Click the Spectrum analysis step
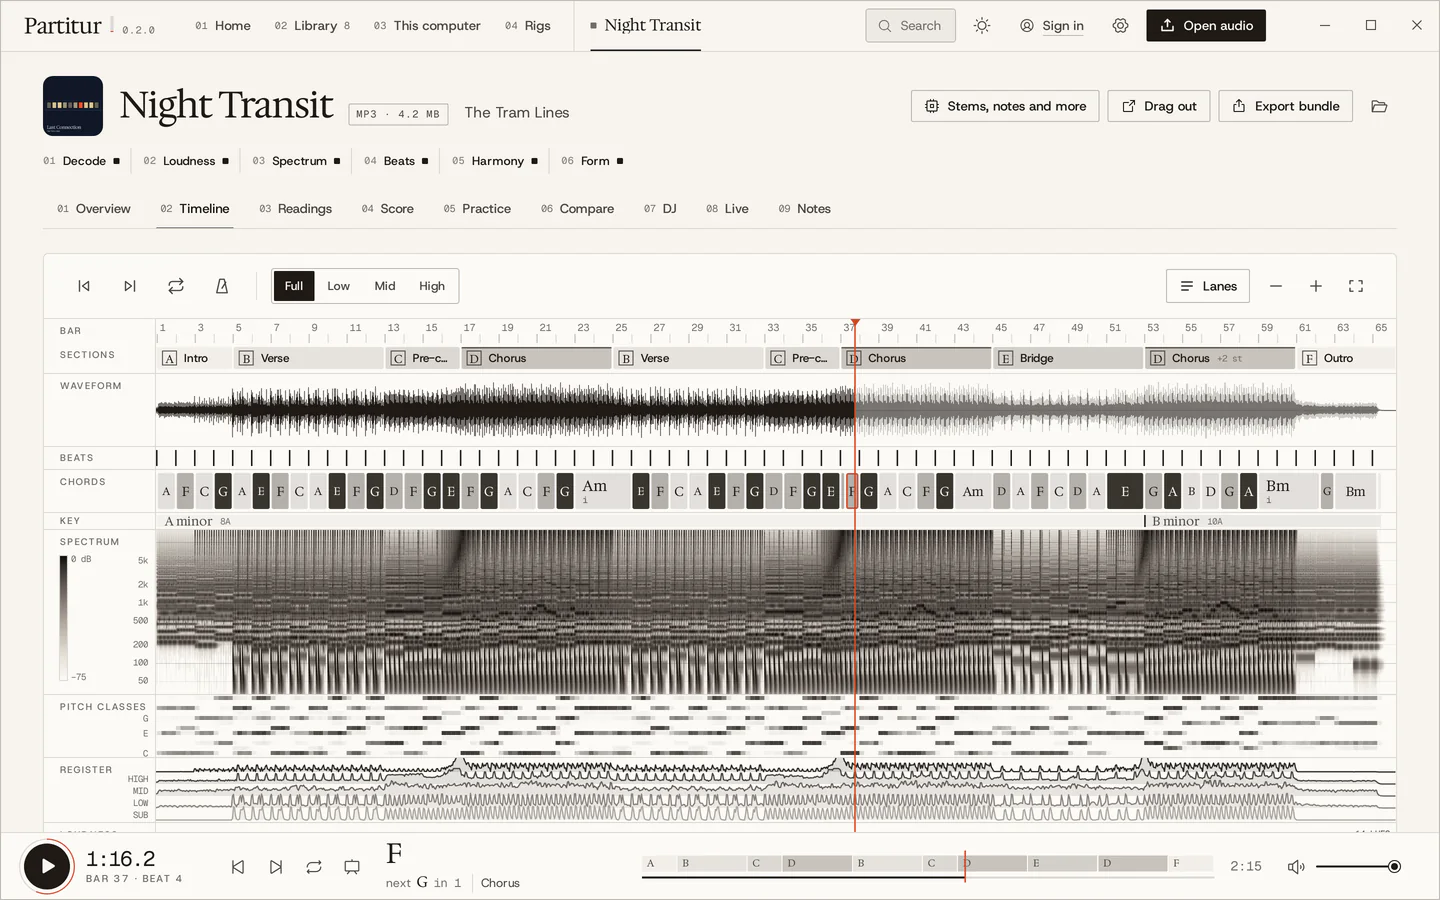Screen dimensions: 1440x900 [297, 161]
